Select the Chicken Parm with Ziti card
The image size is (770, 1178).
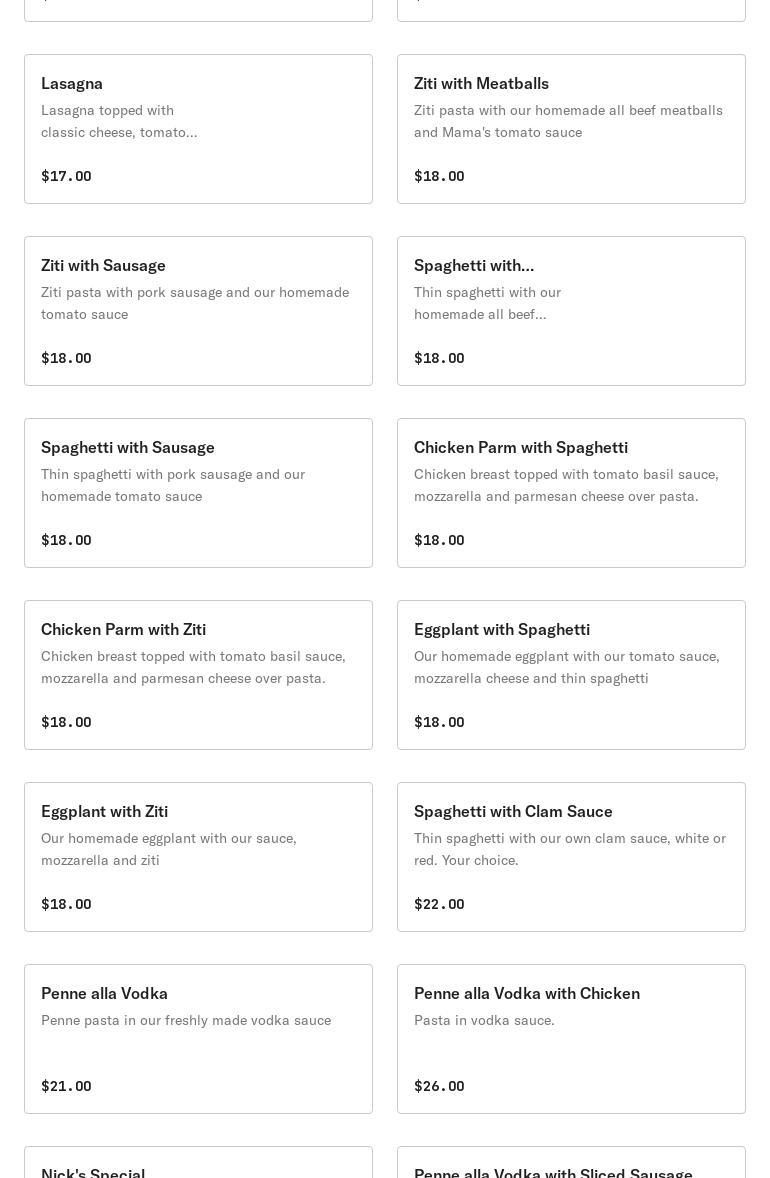click(198, 675)
